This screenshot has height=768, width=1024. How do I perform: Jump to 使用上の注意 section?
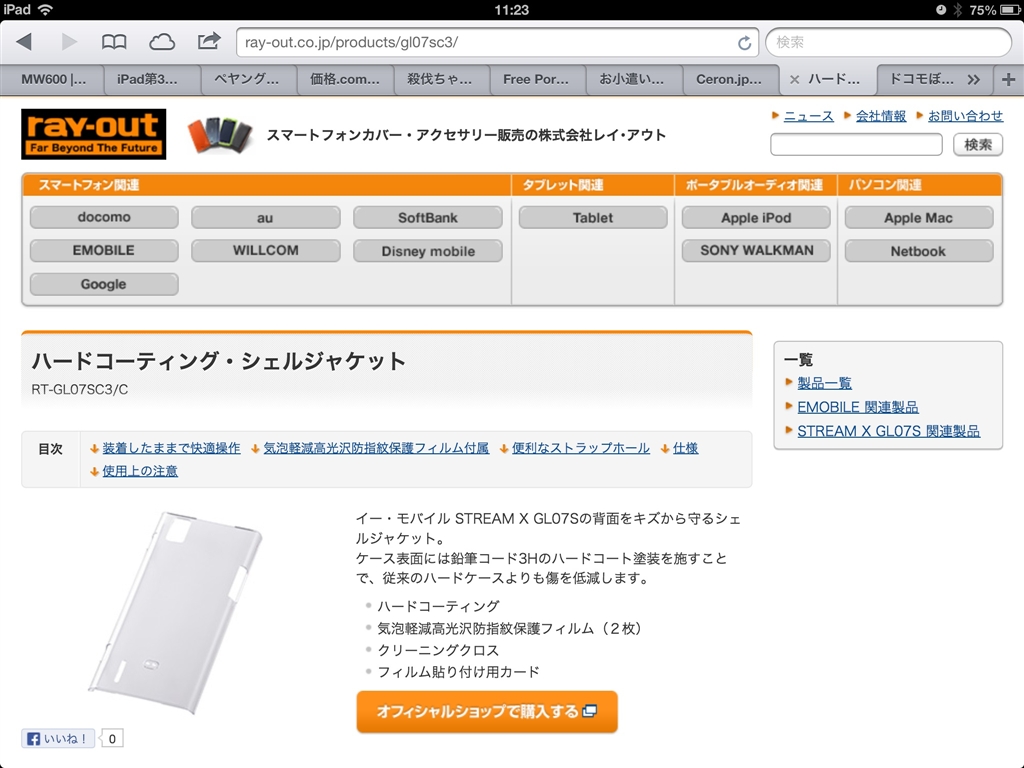140,471
